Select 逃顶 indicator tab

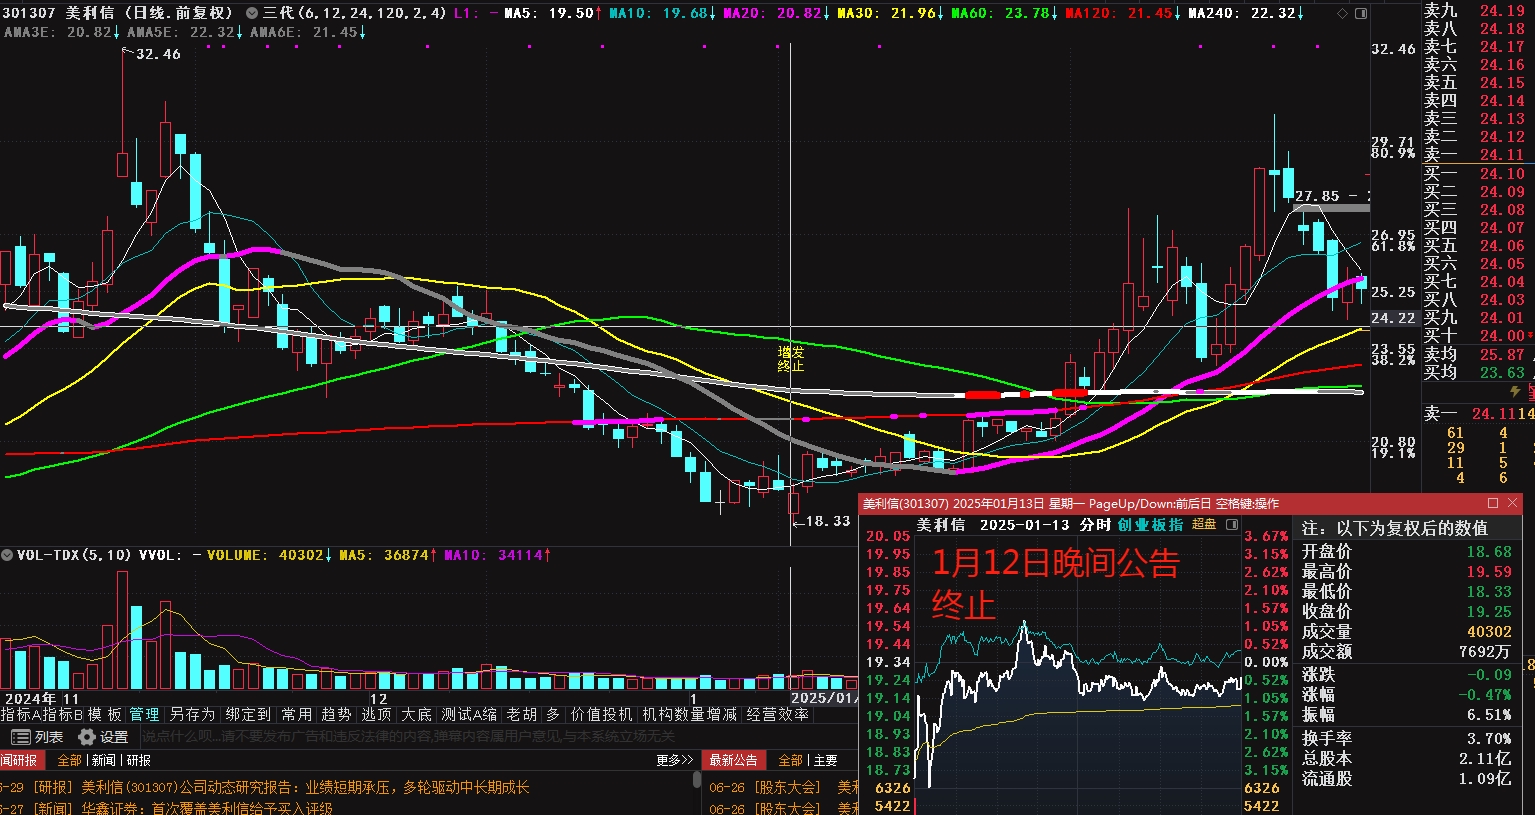pyautogui.click(x=377, y=714)
